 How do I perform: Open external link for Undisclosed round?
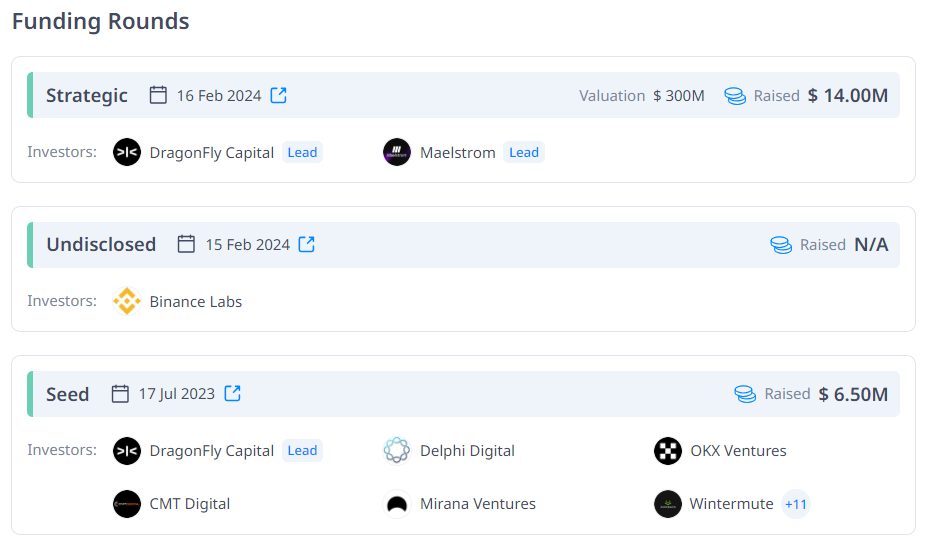pyautogui.click(x=307, y=244)
